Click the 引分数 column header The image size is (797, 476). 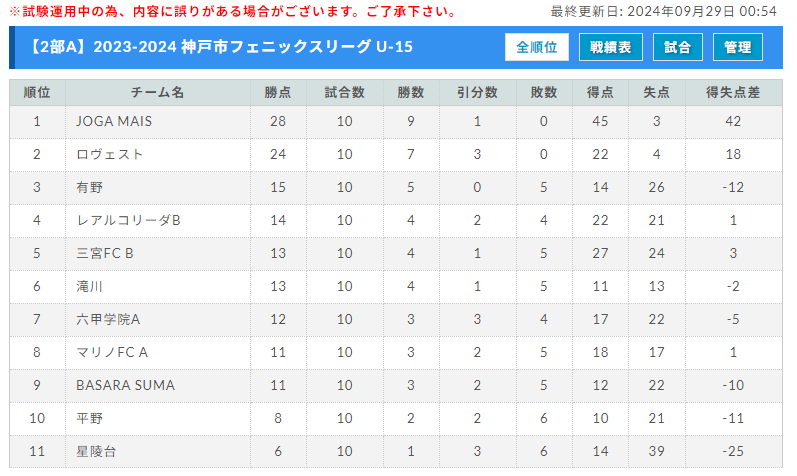[477, 93]
